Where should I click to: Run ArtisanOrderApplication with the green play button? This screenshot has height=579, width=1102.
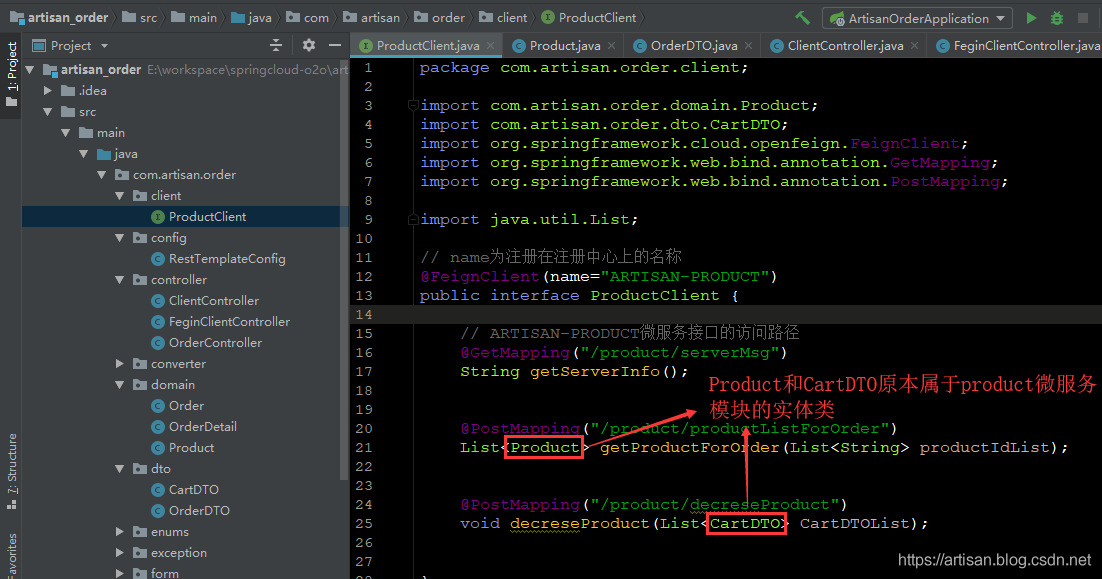1031,18
